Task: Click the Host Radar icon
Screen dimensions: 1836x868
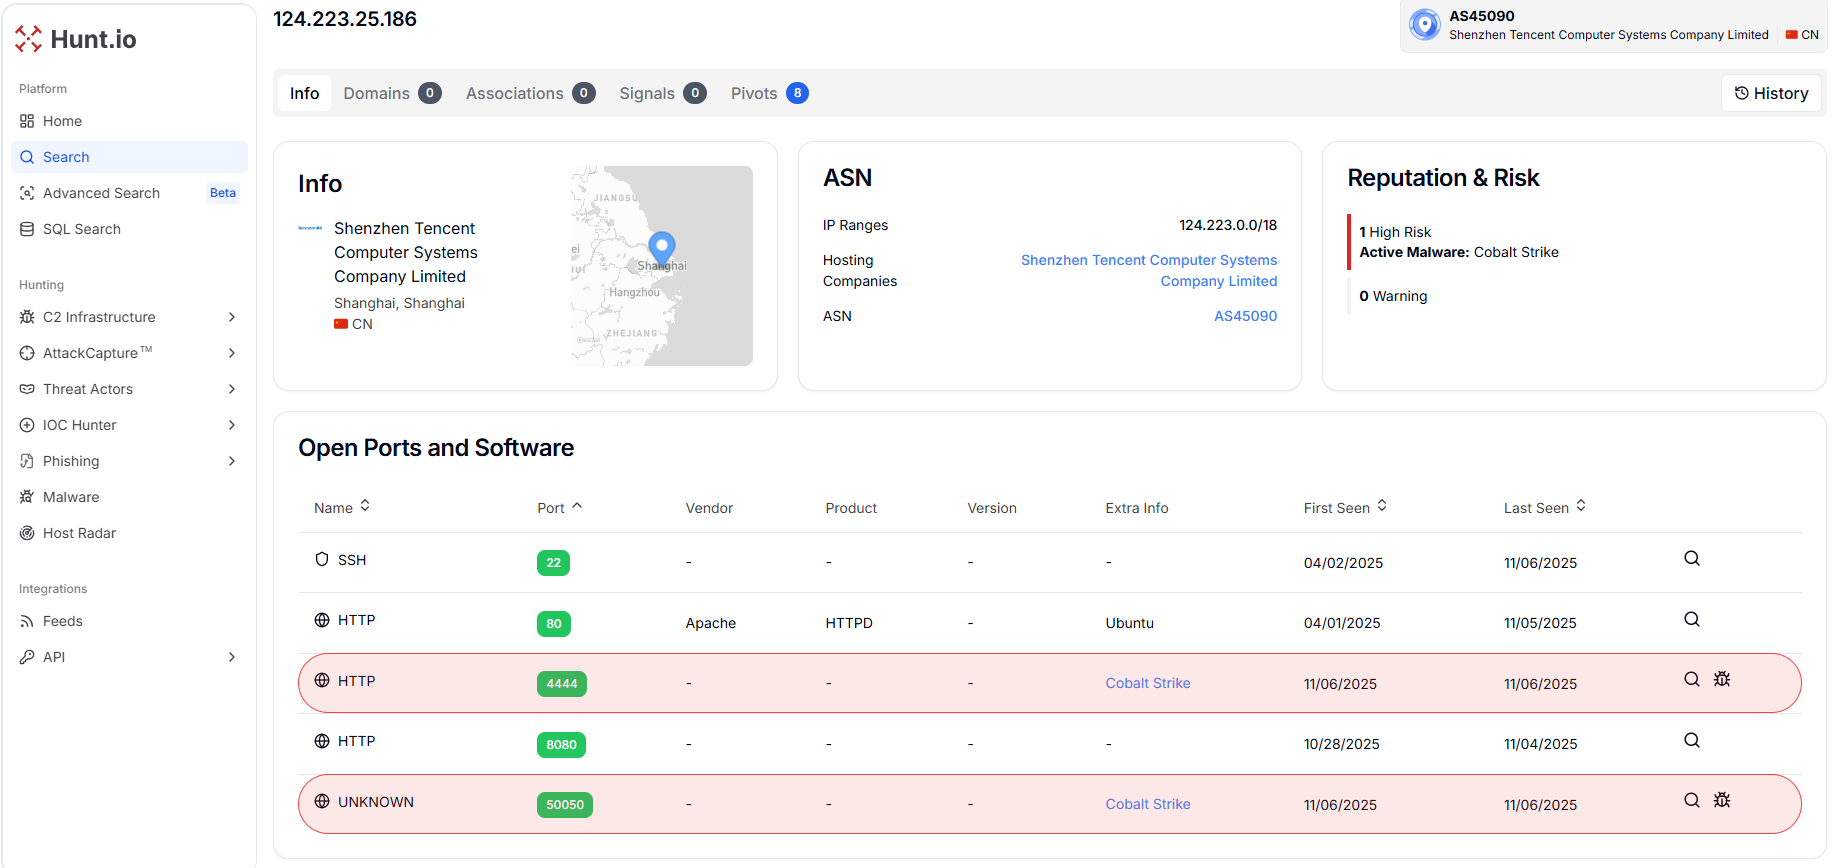Action: (x=27, y=533)
